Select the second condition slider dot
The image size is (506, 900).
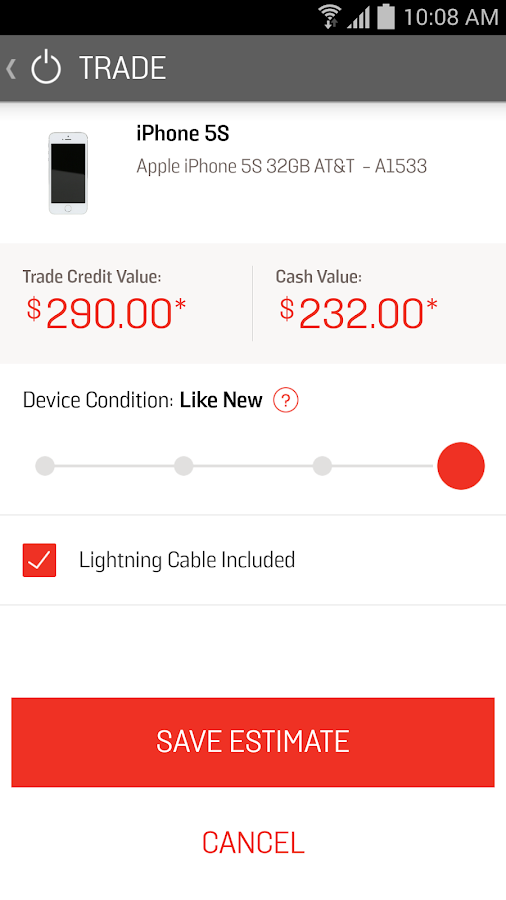click(184, 466)
